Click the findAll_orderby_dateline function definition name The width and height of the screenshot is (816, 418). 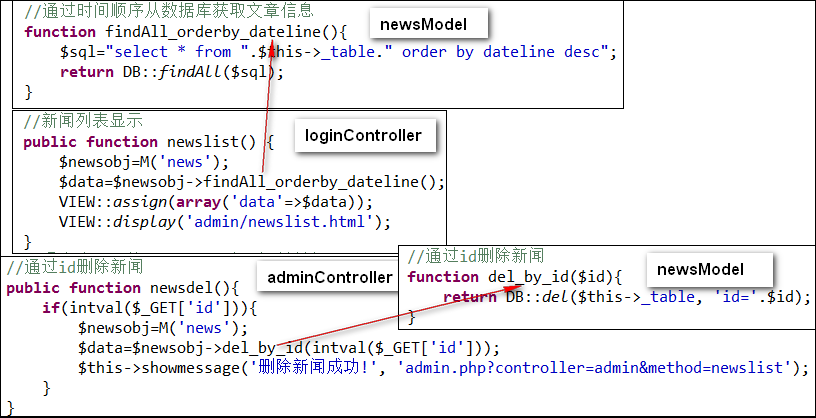[x=214, y=32]
